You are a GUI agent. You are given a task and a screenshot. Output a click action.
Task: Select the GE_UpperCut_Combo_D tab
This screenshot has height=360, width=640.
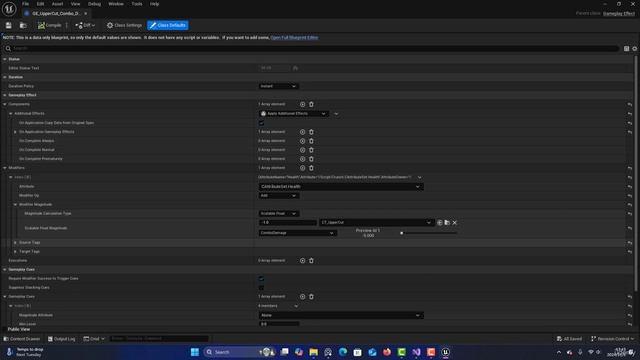[56, 13]
